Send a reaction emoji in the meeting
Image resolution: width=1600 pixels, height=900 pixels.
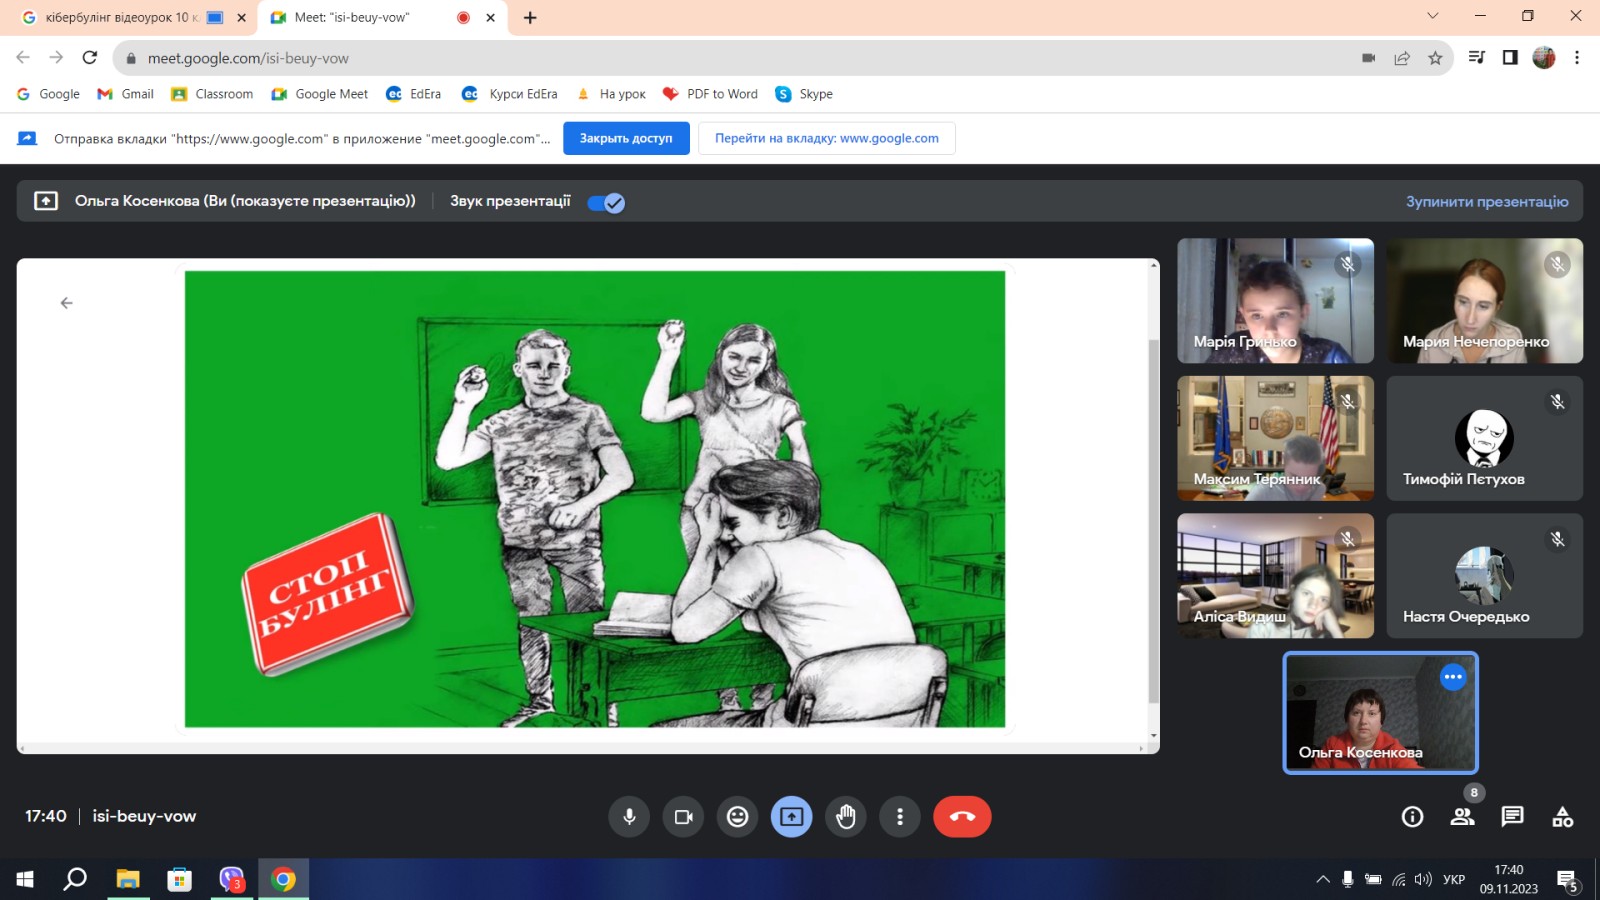tap(737, 817)
